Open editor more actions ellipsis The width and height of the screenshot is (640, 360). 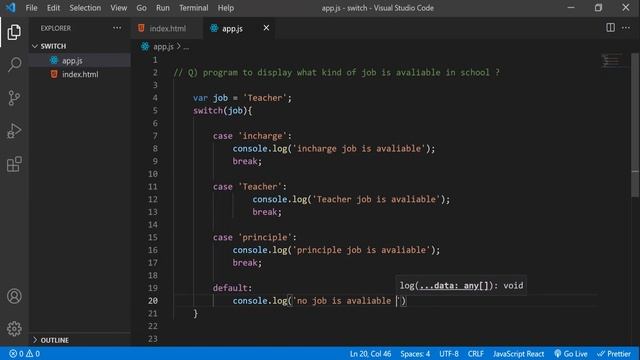(x=626, y=28)
